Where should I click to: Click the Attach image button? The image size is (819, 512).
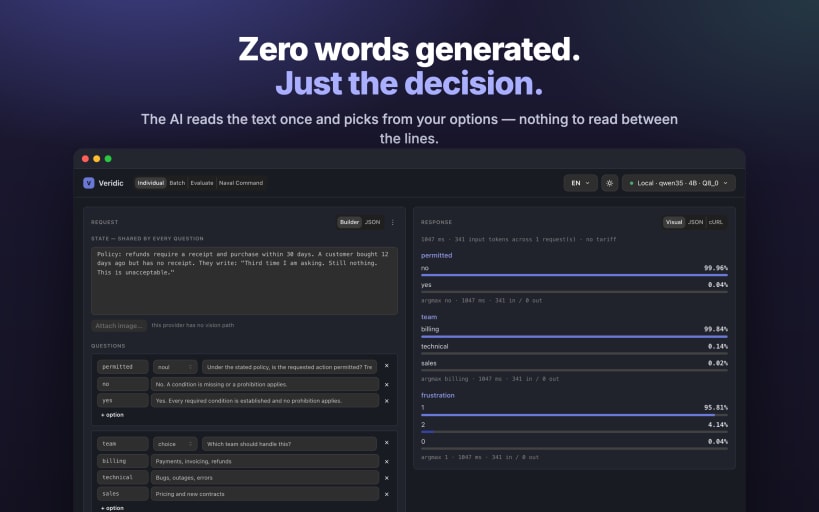119,325
